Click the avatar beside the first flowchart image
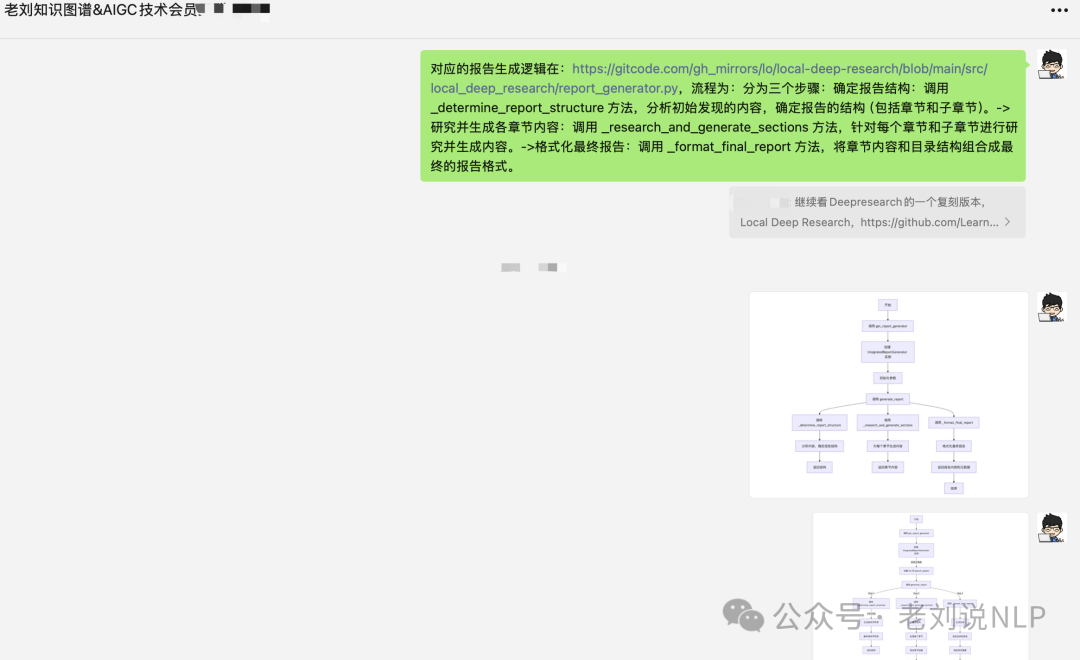 [1052, 307]
